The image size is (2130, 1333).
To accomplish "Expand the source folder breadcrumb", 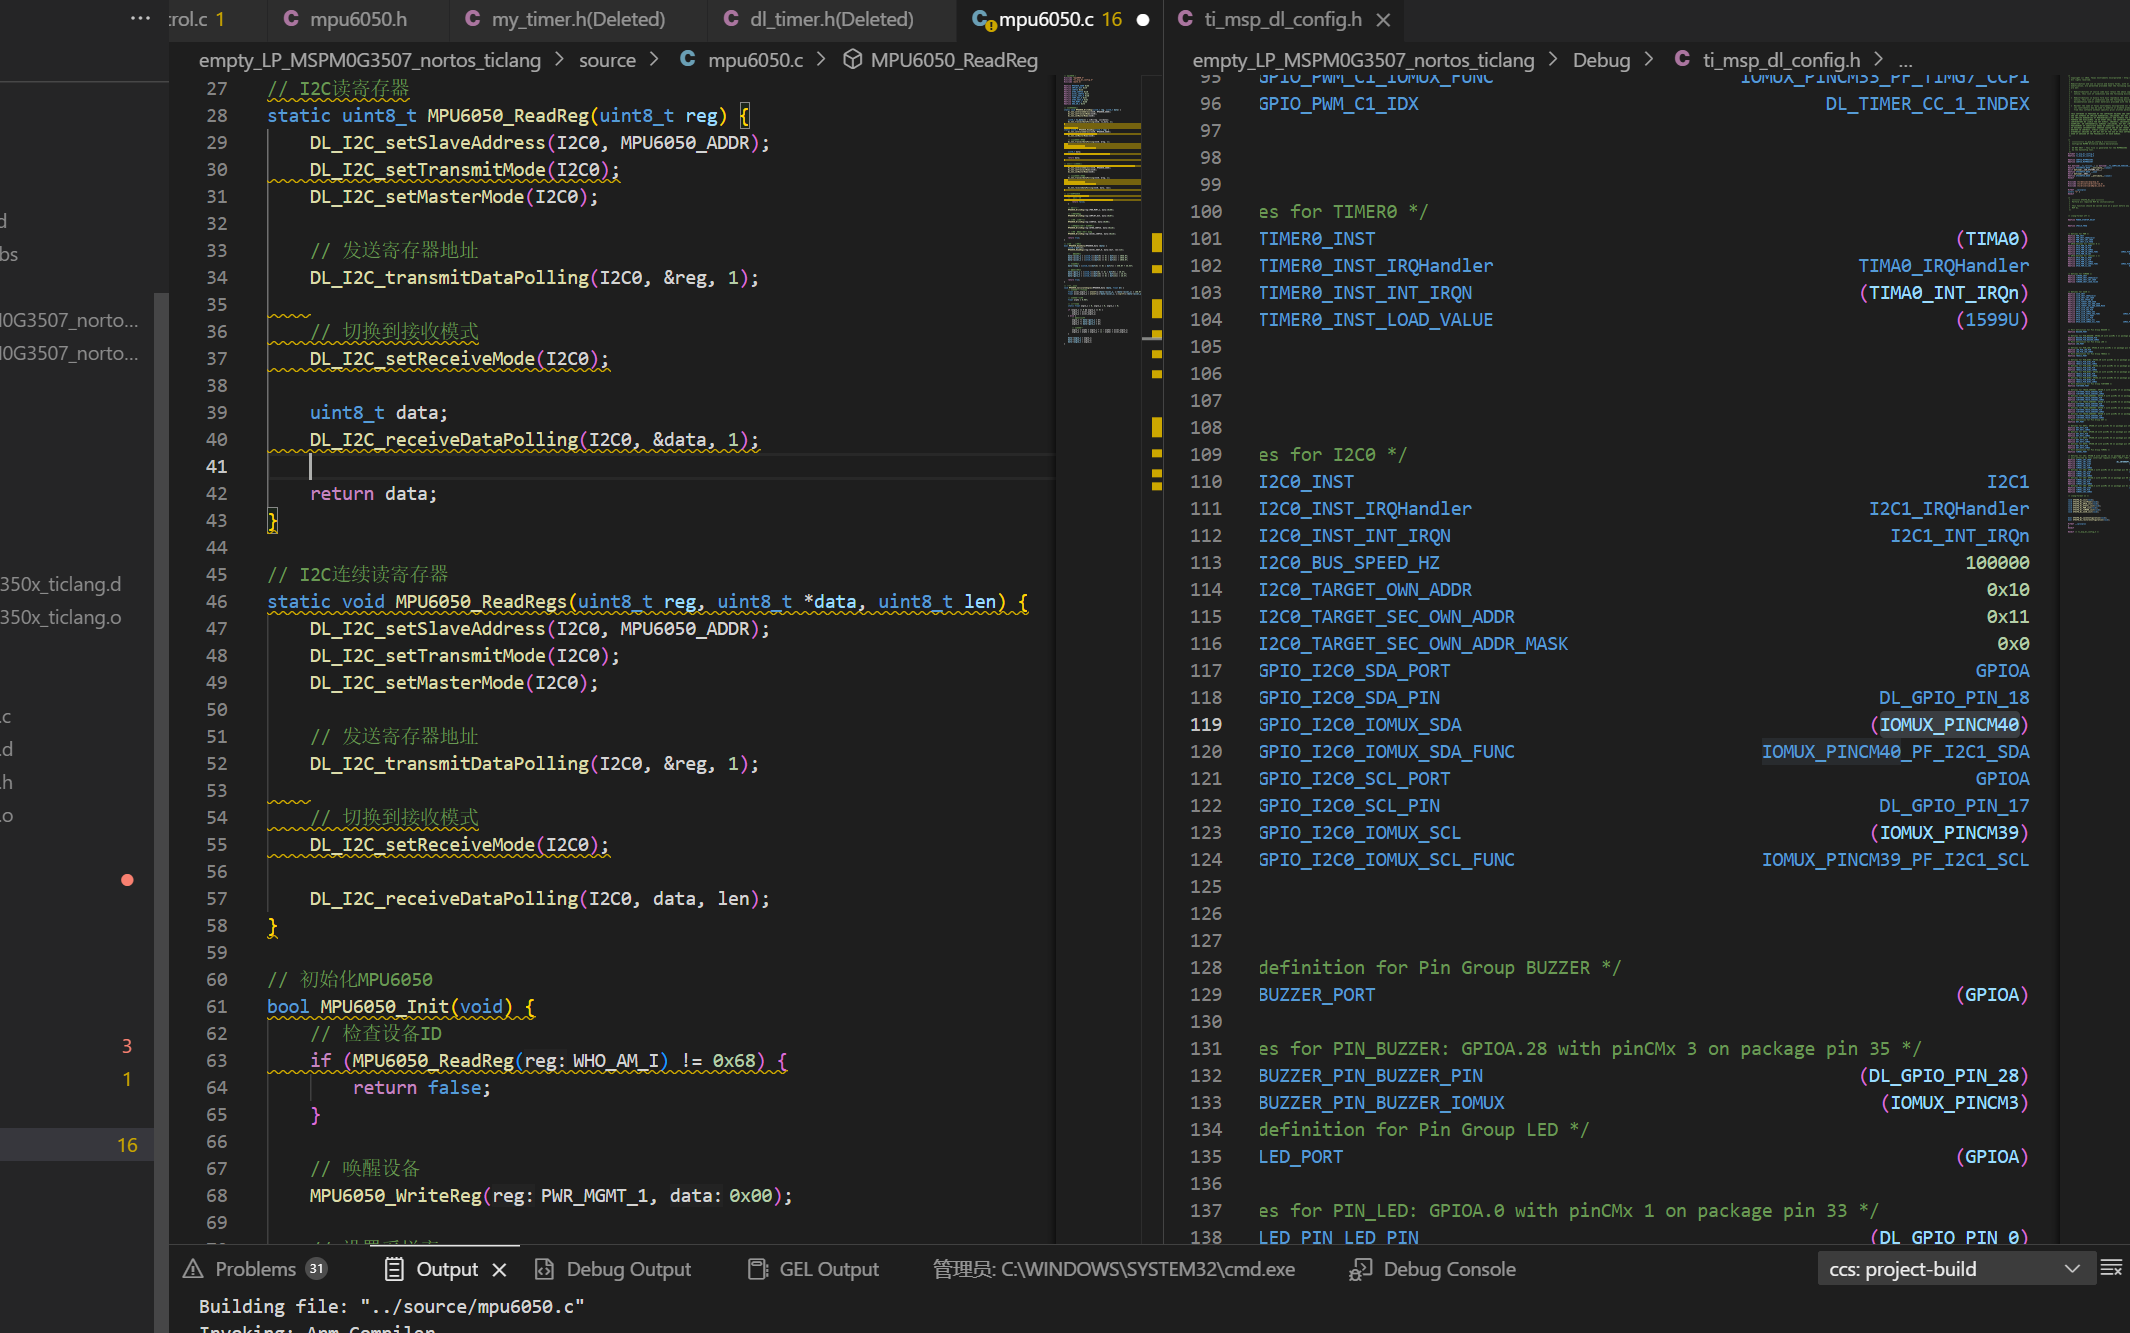I will click(x=607, y=60).
